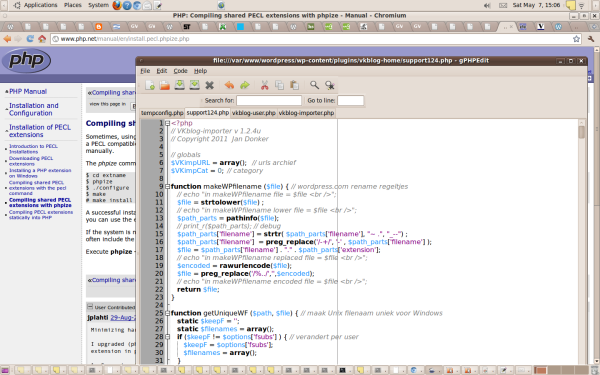Save the file with the Save icon
Screen dimensions: 600x375
[179, 85]
